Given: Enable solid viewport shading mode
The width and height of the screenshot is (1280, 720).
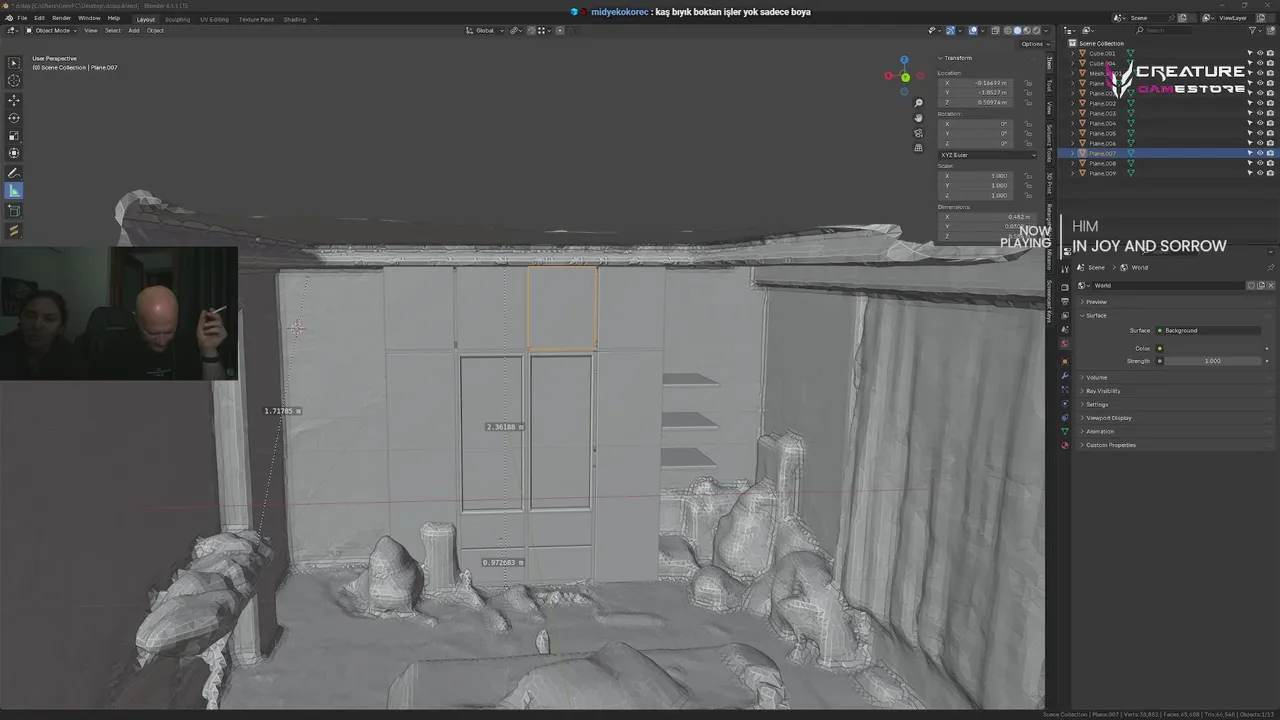Looking at the screenshot, I should pyautogui.click(x=1018, y=30).
